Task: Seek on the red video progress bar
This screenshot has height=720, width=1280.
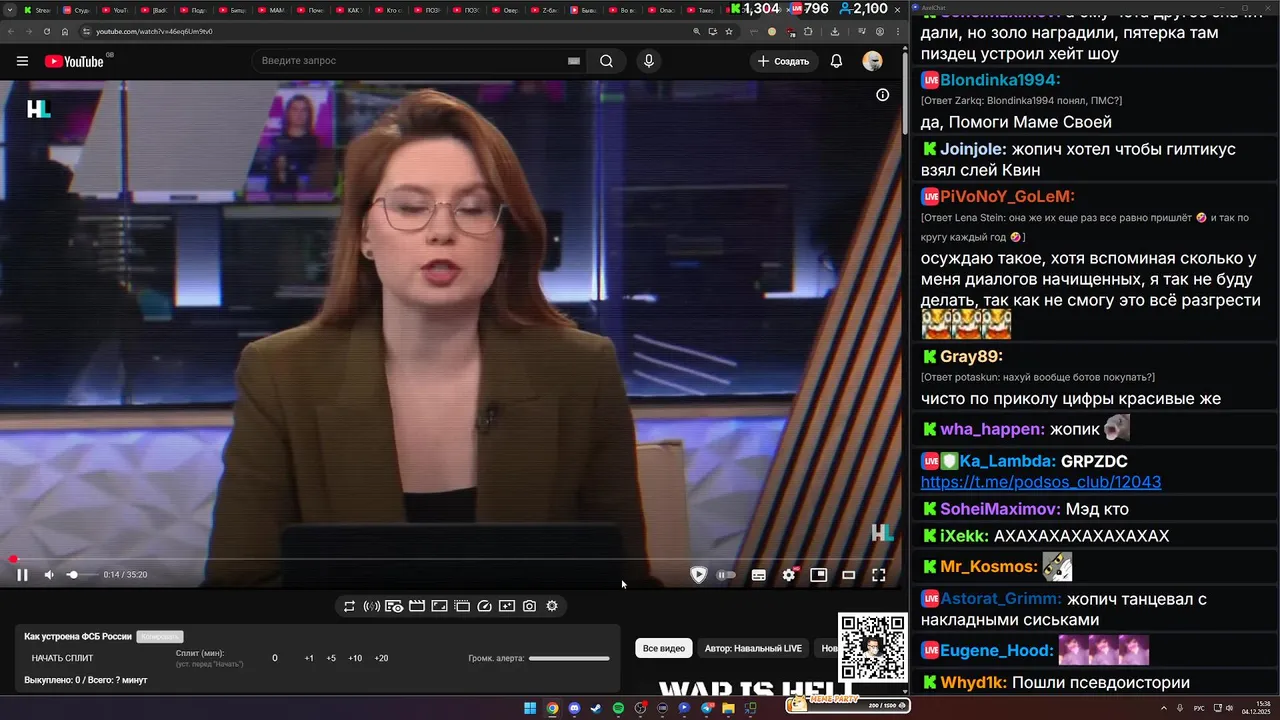Action: (450, 560)
